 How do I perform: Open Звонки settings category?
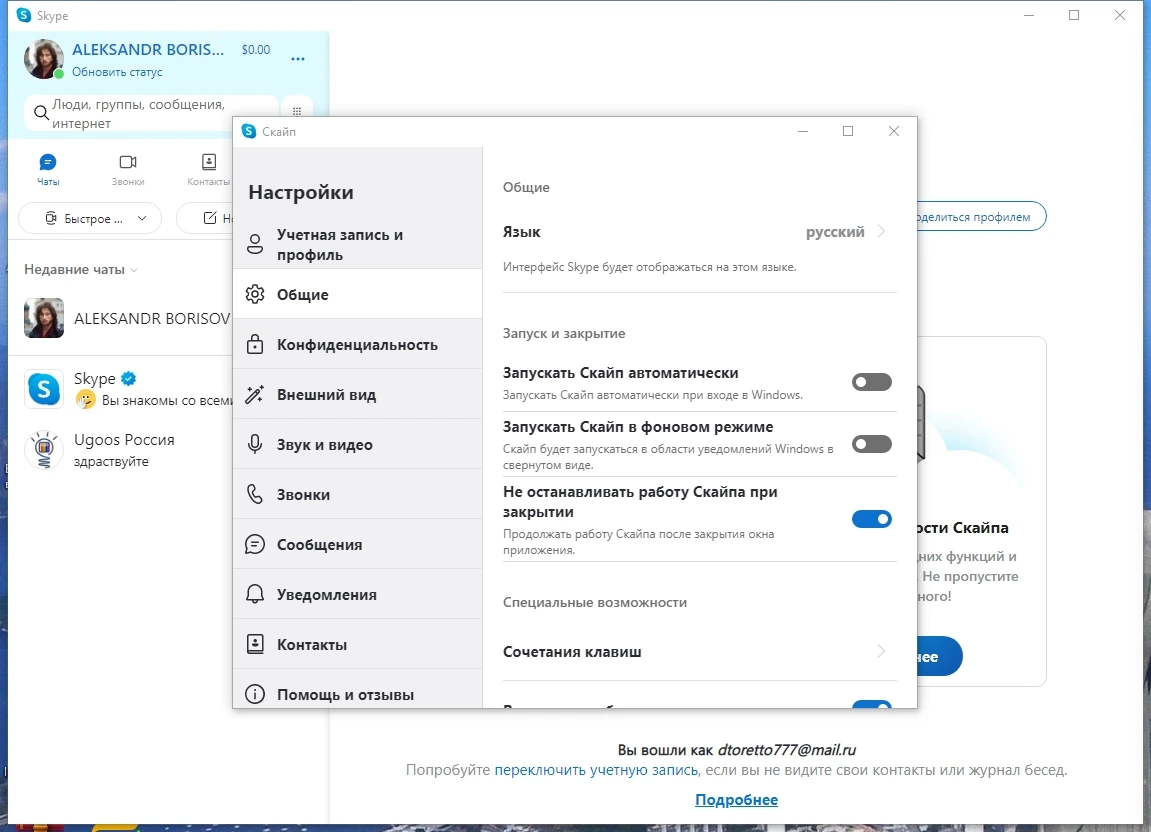[x=357, y=494]
